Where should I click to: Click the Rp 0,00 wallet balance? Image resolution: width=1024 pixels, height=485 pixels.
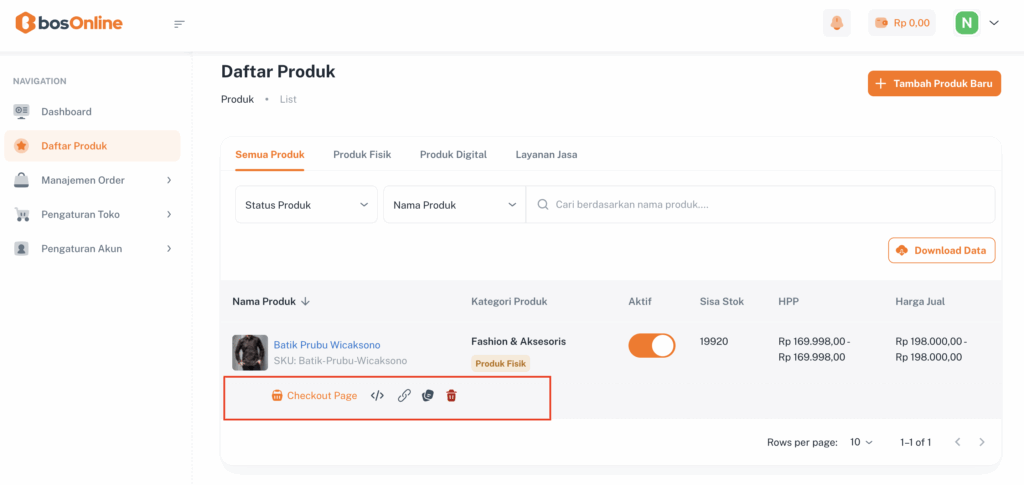[x=901, y=23]
